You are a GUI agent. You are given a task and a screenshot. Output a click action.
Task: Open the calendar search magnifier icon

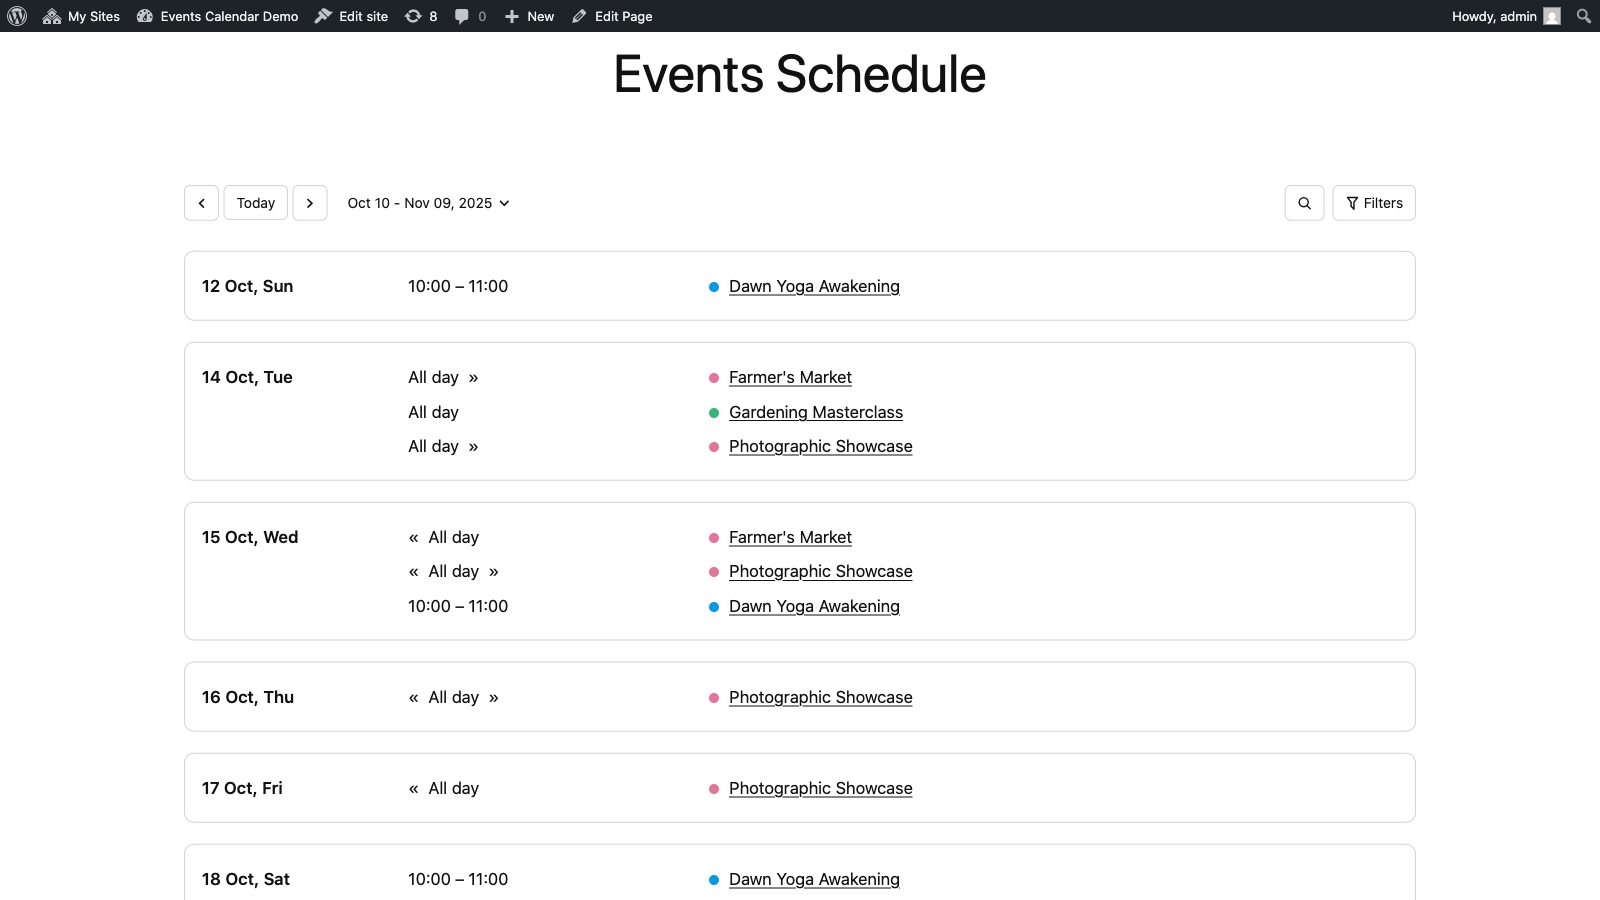pyautogui.click(x=1304, y=203)
